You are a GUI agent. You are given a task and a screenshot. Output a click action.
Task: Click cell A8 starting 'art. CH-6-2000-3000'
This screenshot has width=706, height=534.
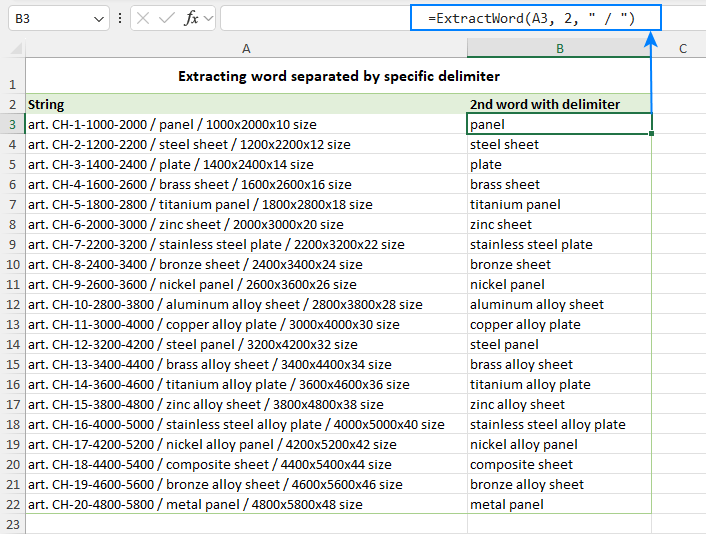click(246, 224)
